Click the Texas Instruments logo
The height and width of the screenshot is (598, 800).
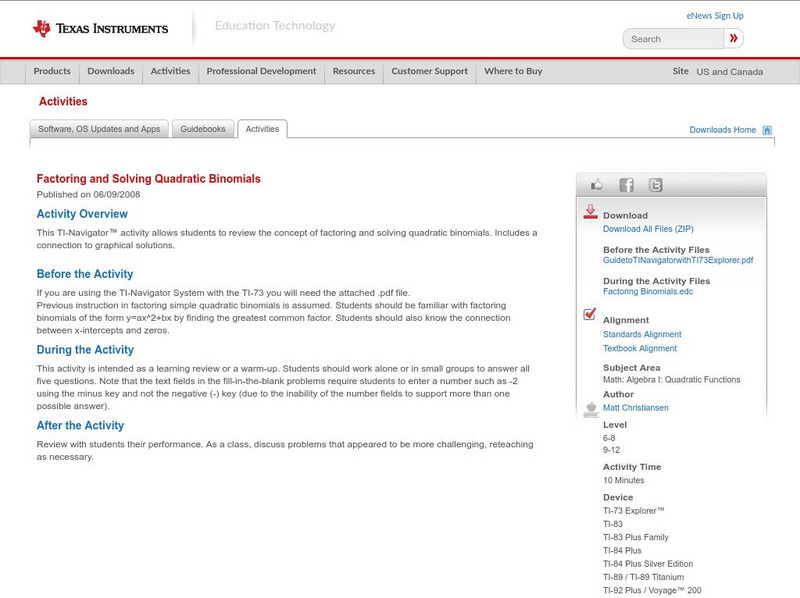click(x=100, y=29)
